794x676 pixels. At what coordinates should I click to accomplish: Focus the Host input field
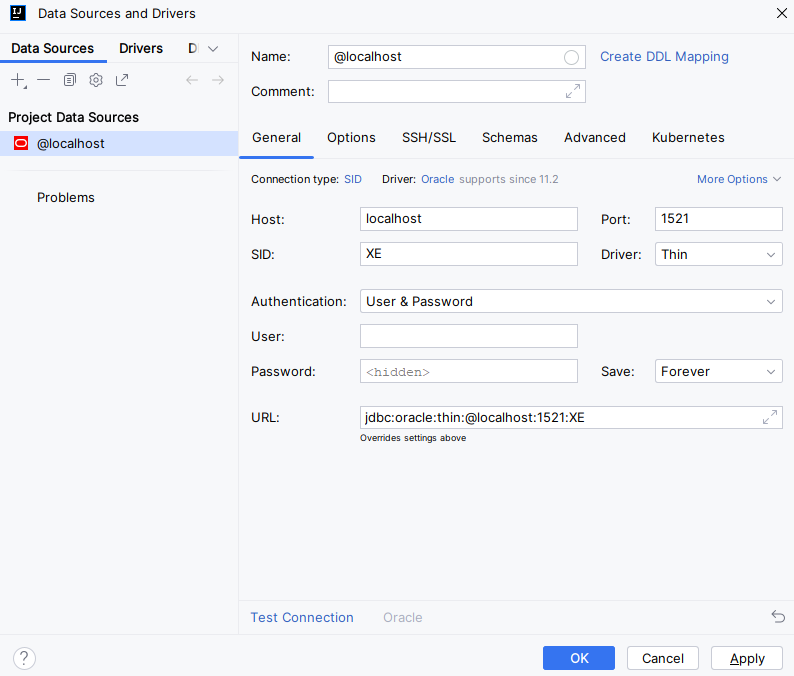(x=469, y=219)
